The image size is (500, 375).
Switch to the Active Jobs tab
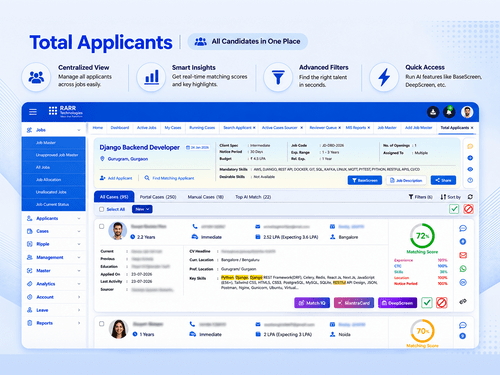[x=146, y=128]
